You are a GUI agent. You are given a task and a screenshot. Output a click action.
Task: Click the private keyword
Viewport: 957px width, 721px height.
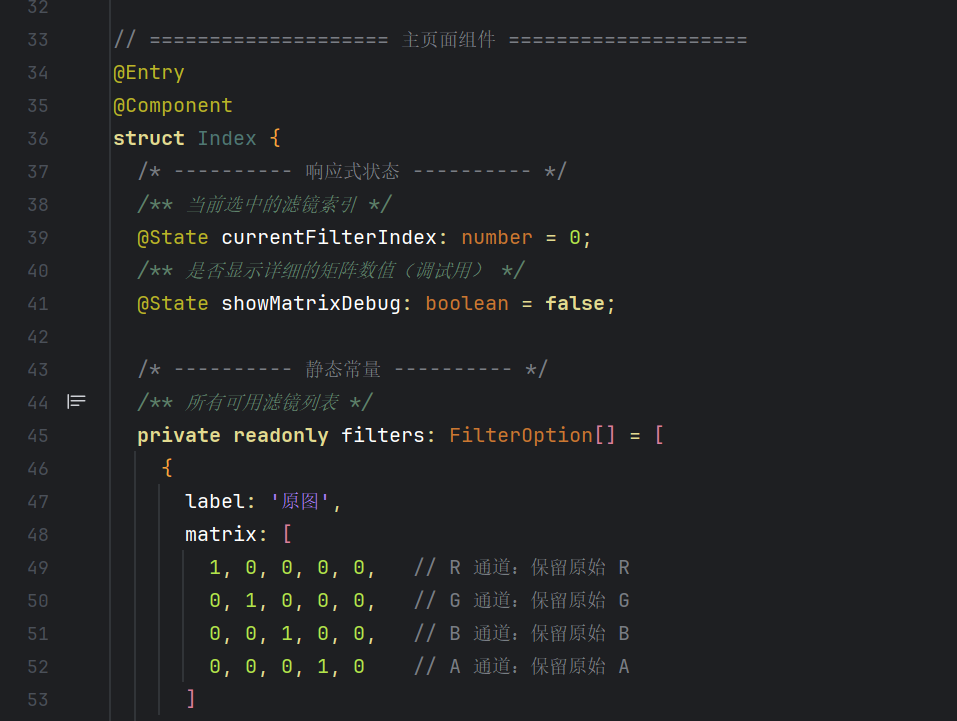tap(179, 435)
